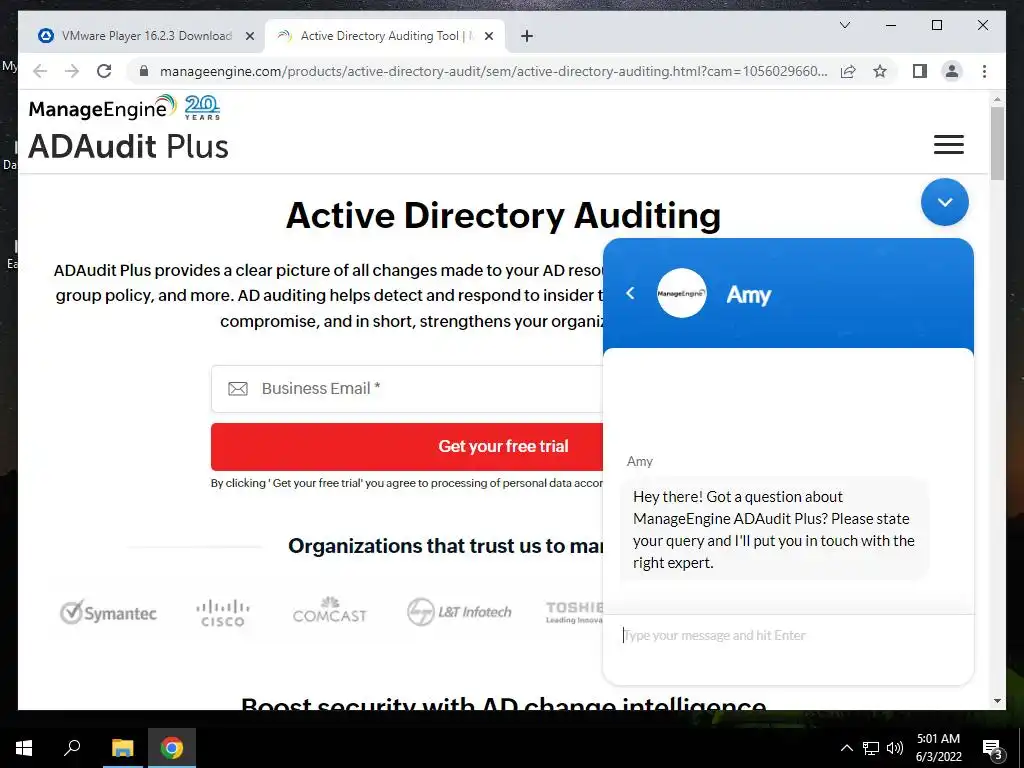1024x768 pixels.
Task: Open the ADAudit Plus product title link
Action: (129, 146)
